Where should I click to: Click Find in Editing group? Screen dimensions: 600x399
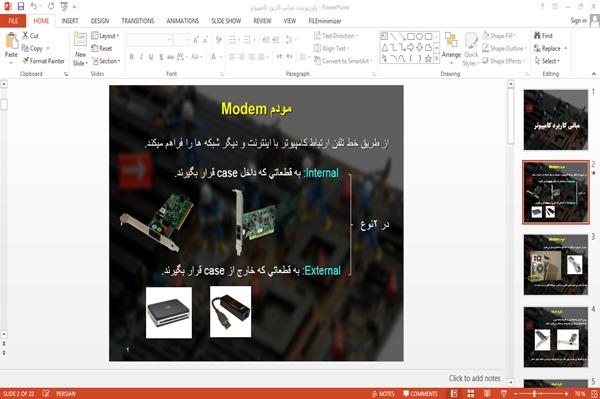[543, 36]
